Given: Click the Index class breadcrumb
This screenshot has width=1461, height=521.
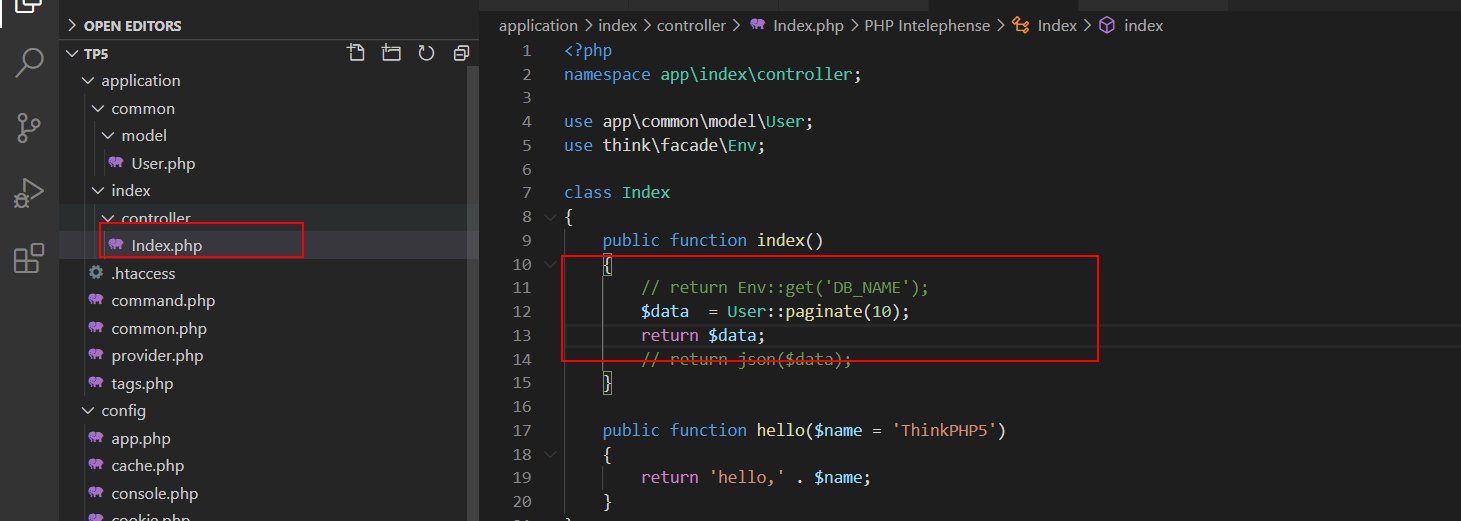Looking at the screenshot, I should click(1045, 26).
